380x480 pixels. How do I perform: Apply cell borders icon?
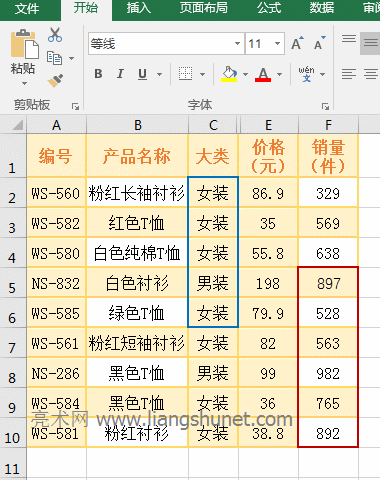(185, 74)
